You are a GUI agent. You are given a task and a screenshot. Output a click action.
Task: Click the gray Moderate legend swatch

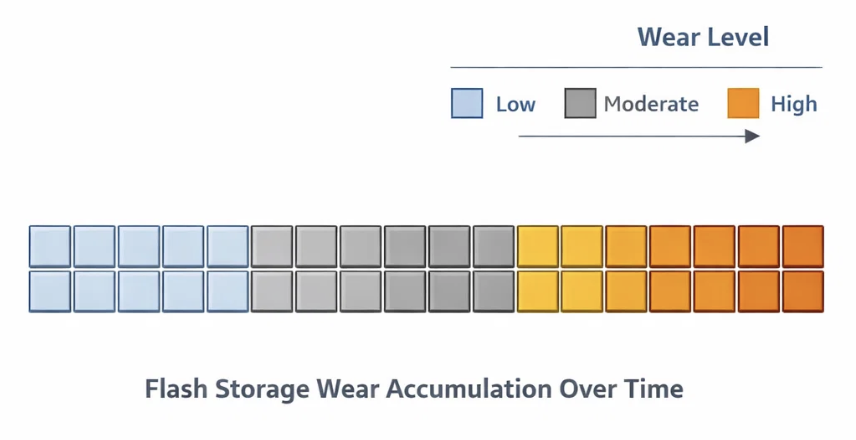(x=580, y=103)
